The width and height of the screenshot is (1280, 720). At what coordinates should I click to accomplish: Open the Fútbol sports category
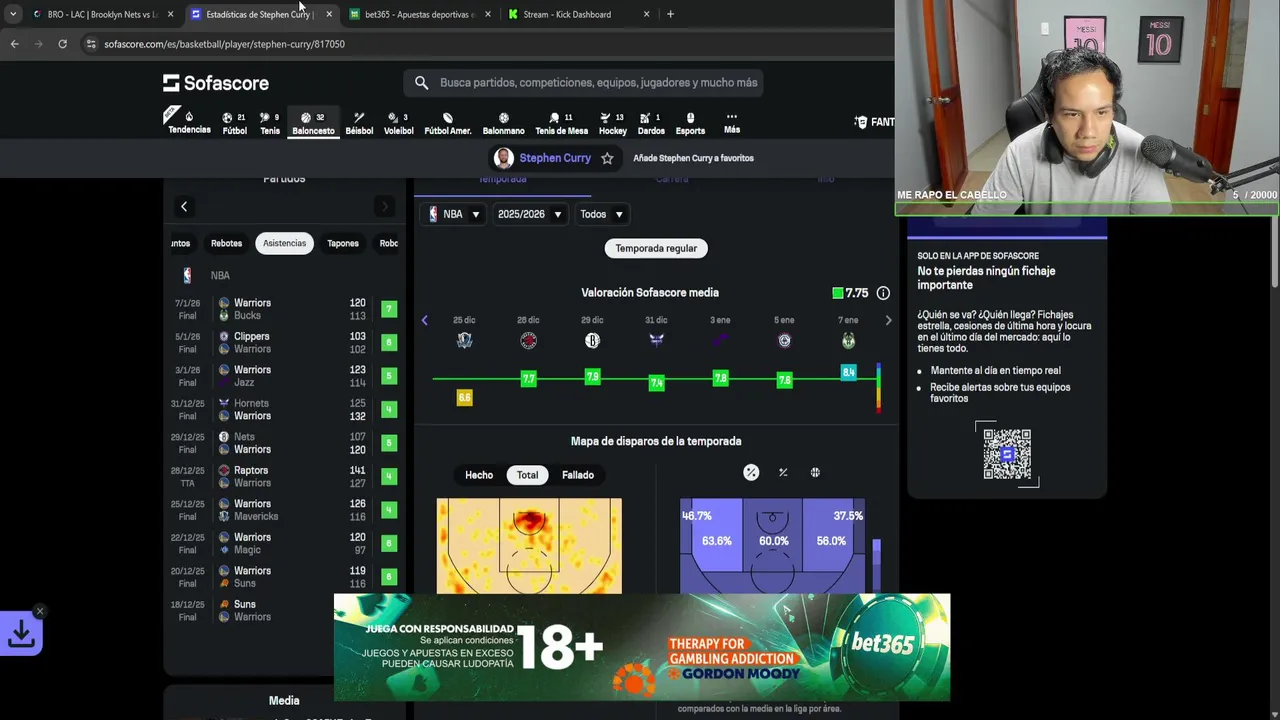click(x=234, y=123)
